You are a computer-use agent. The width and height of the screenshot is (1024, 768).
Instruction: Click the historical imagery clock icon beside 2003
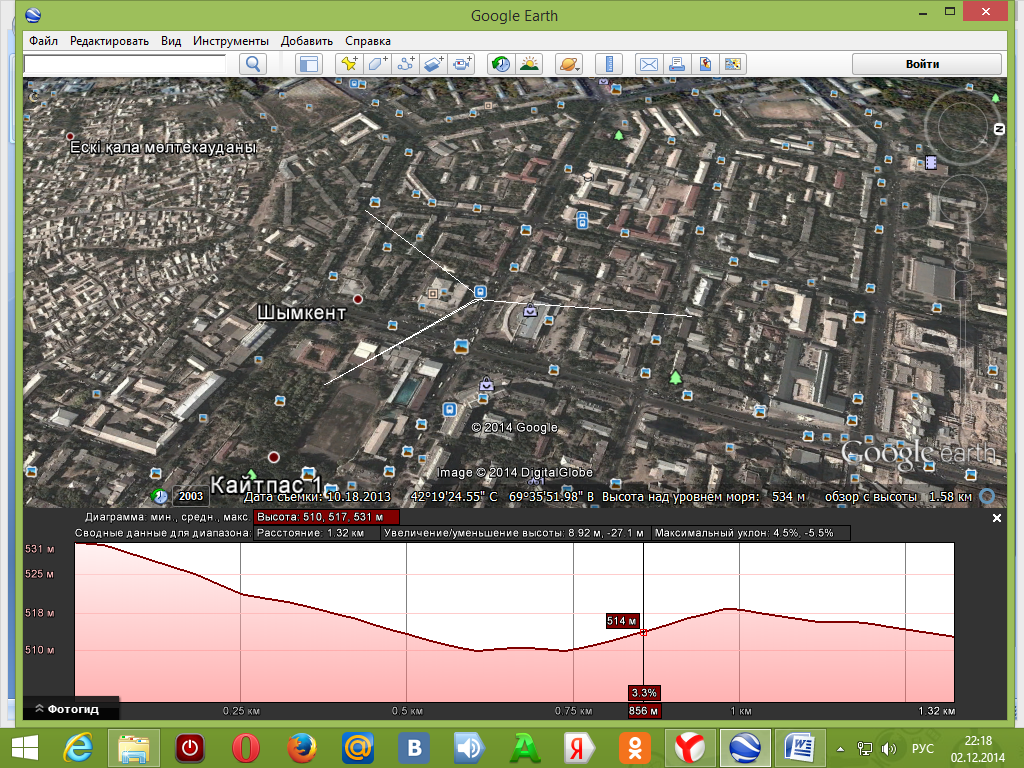pos(159,496)
